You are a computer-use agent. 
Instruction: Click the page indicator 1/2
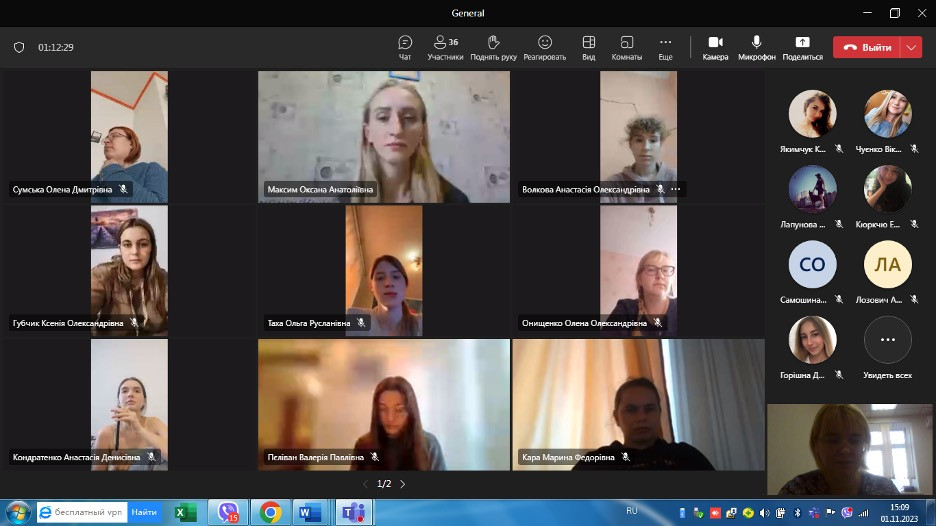pos(384,484)
